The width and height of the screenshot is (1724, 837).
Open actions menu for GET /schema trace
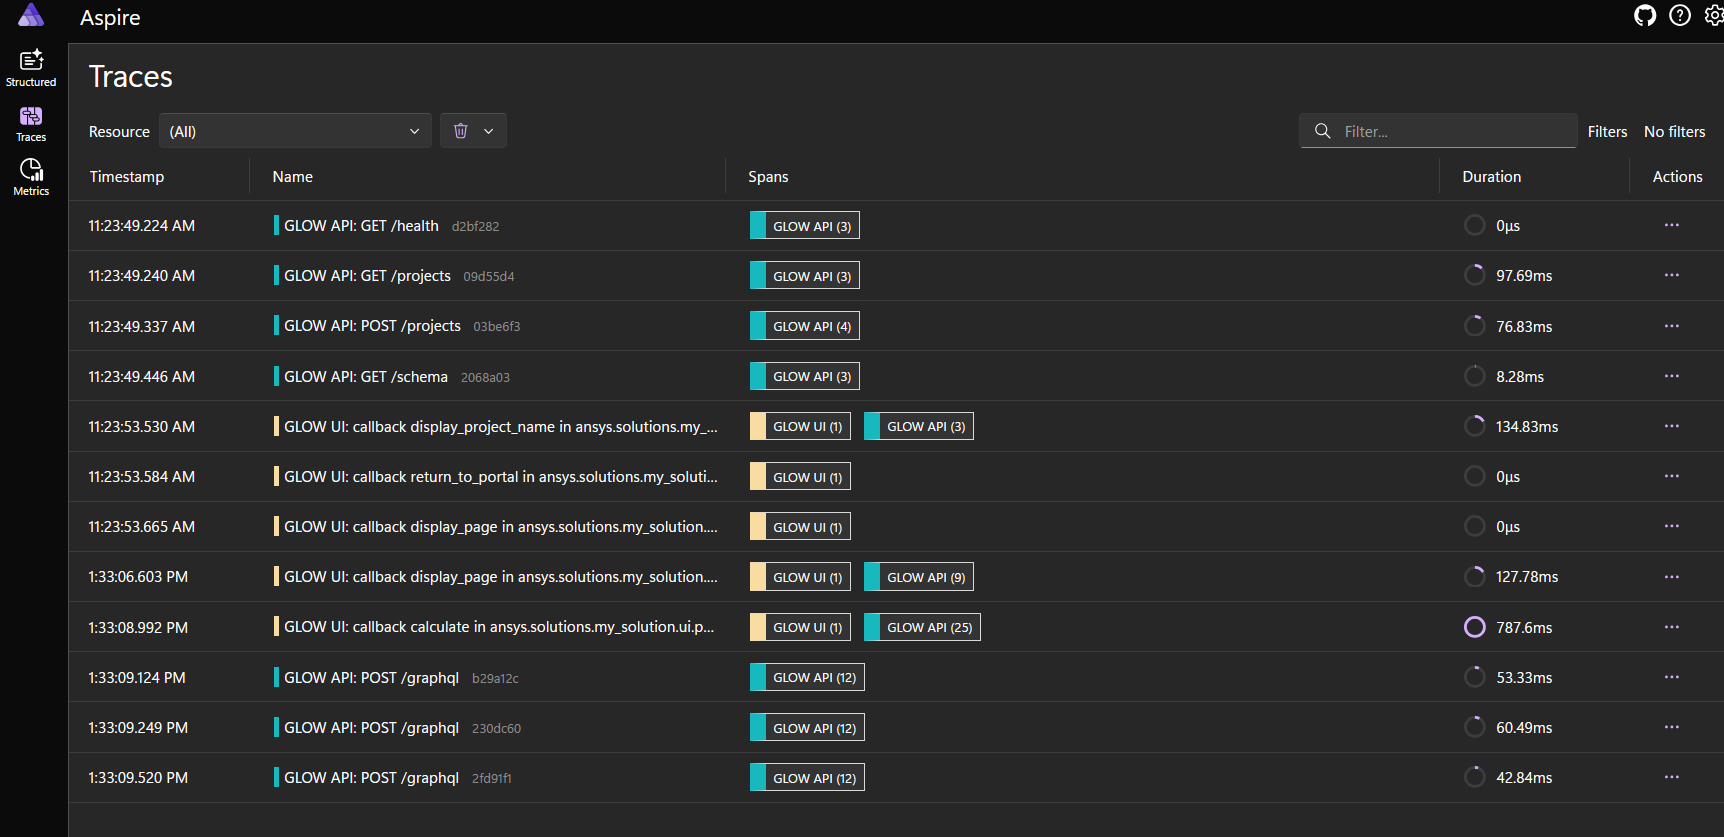1672,376
